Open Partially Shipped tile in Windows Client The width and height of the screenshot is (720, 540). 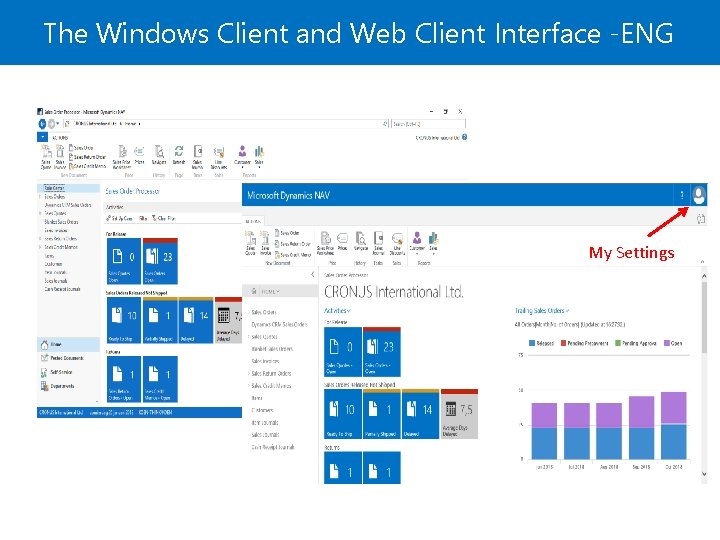tap(160, 320)
